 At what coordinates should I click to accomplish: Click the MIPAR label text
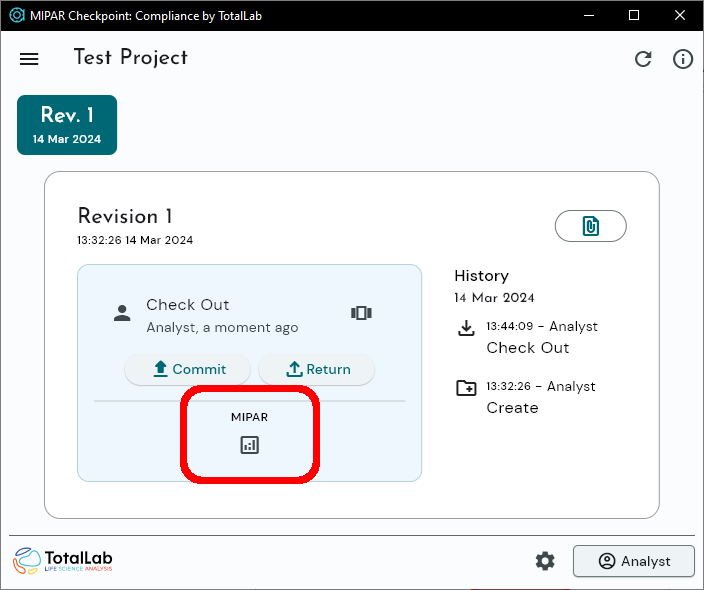(250, 417)
